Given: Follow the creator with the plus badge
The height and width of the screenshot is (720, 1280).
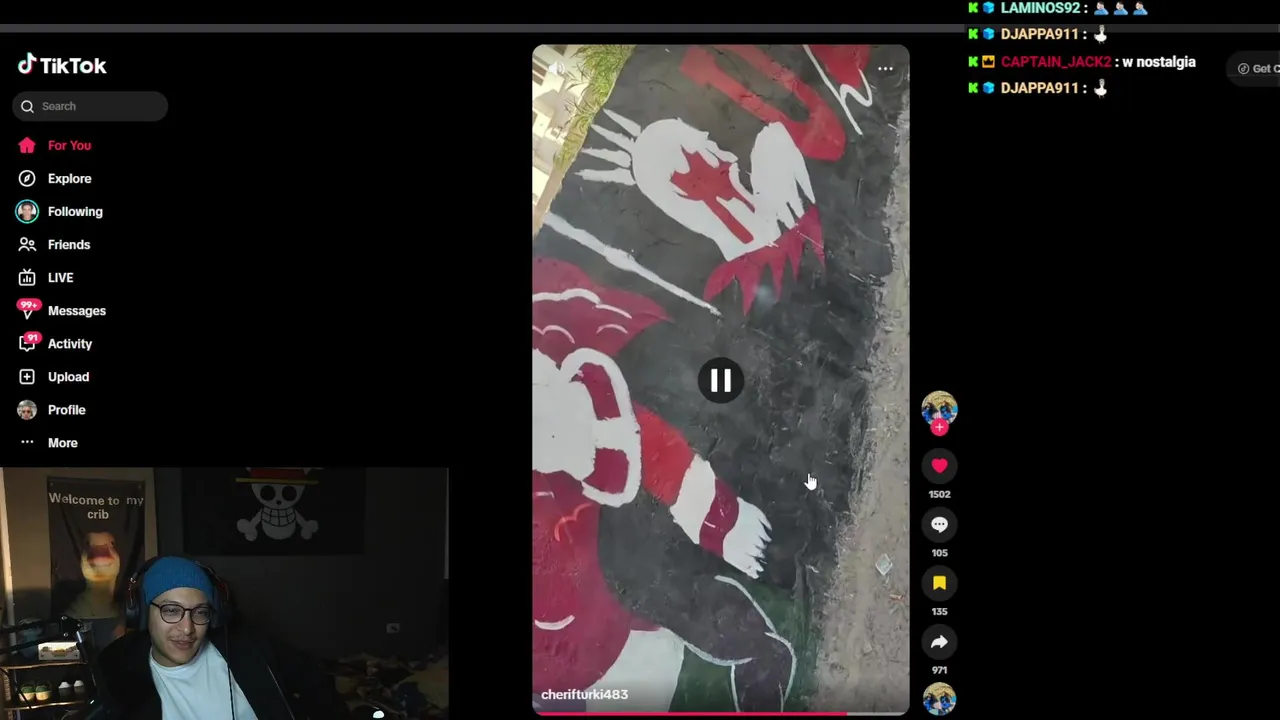Looking at the screenshot, I should (939, 428).
